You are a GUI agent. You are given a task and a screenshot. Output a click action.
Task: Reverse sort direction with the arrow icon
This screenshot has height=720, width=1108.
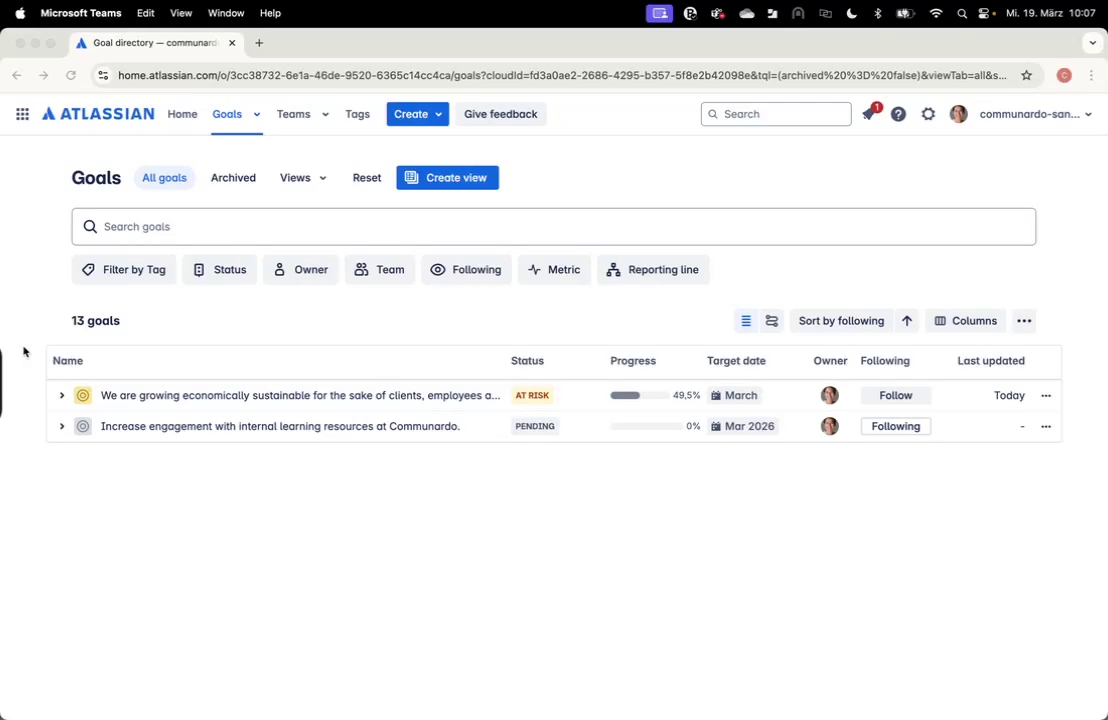907,321
